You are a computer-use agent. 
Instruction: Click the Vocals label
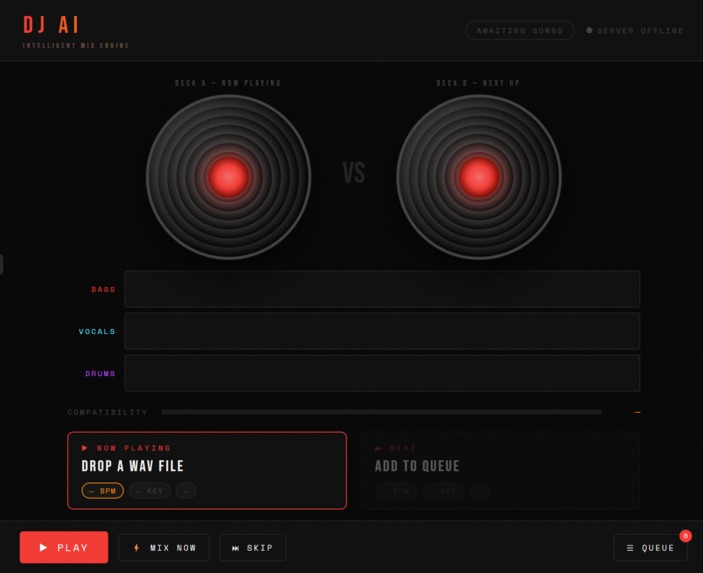coord(97,331)
